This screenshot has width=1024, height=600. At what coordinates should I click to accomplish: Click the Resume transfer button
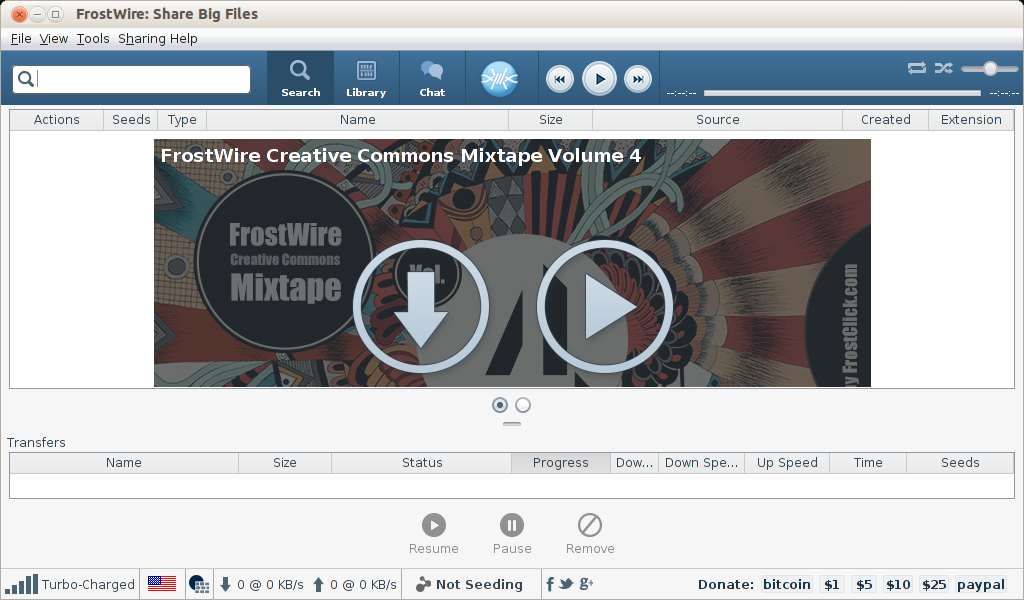pos(434,534)
